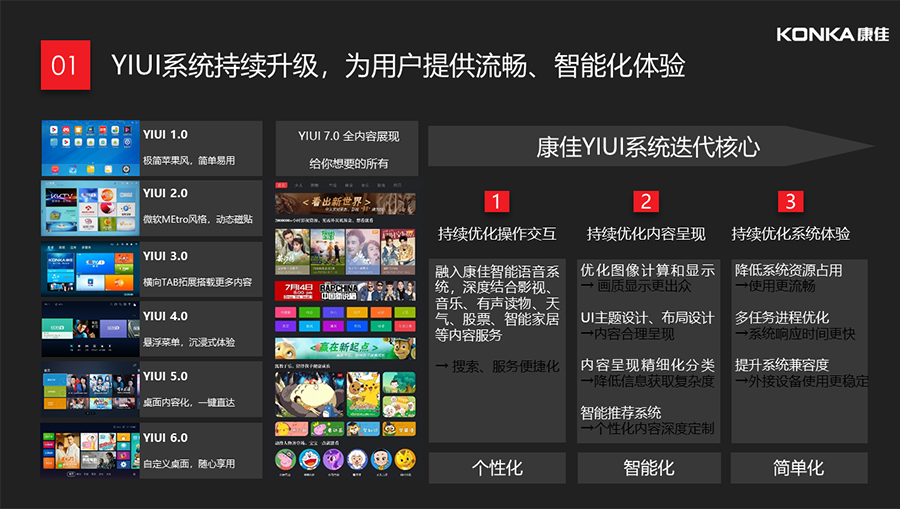Image resolution: width=900 pixels, height=509 pixels.
Task: Click the Pikachu and Eevee poster
Action: (x=363, y=394)
